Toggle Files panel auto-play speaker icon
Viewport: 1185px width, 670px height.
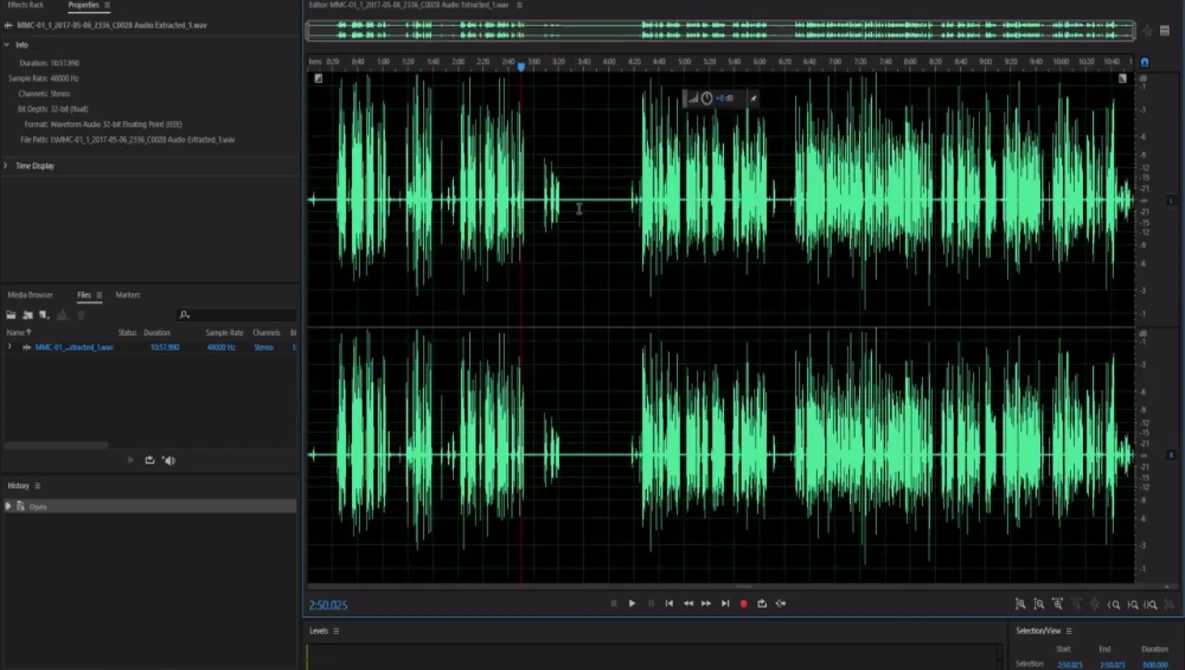(169, 460)
